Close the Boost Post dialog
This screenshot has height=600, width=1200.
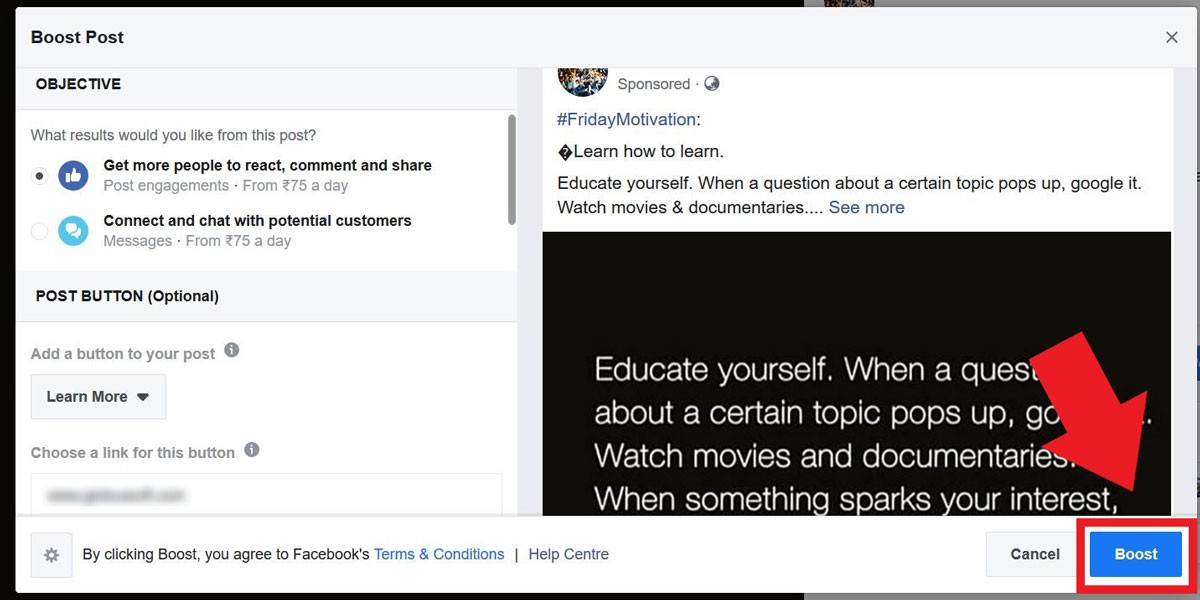point(1171,37)
